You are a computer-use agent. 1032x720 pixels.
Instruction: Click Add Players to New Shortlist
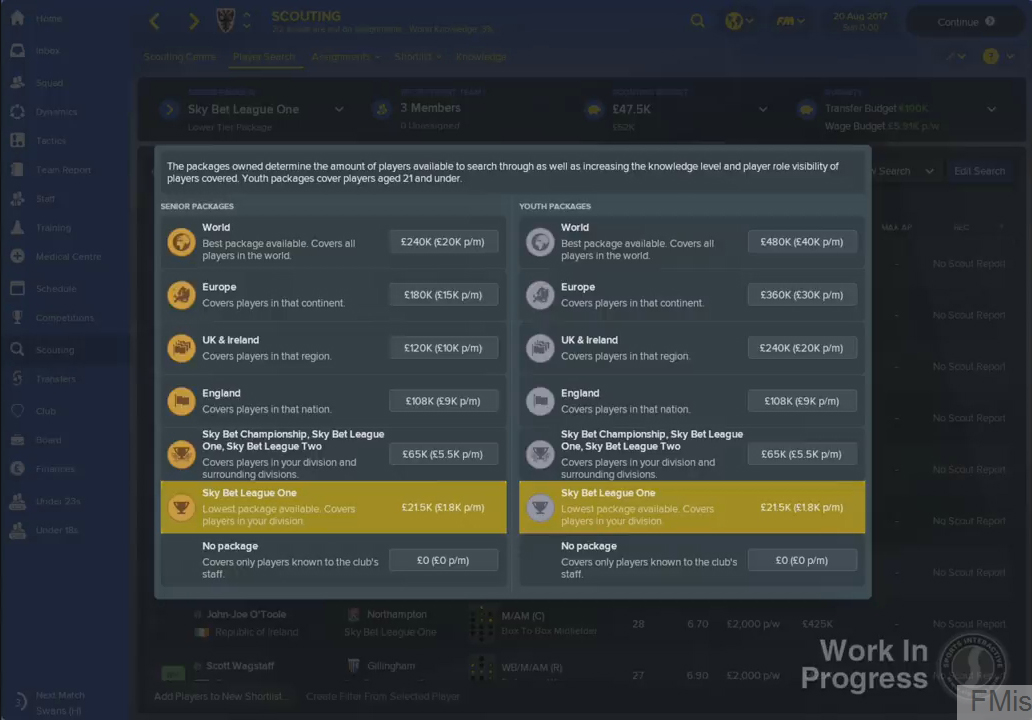(221, 696)
